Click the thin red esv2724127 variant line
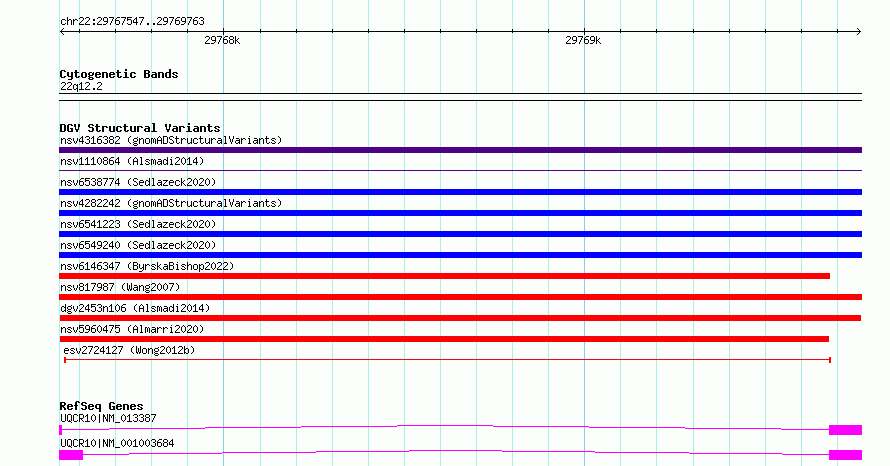 447,360
